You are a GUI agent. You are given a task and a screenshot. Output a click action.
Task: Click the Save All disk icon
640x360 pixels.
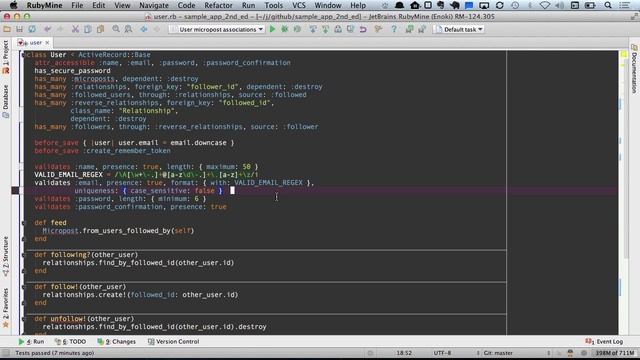click(19, 29)
